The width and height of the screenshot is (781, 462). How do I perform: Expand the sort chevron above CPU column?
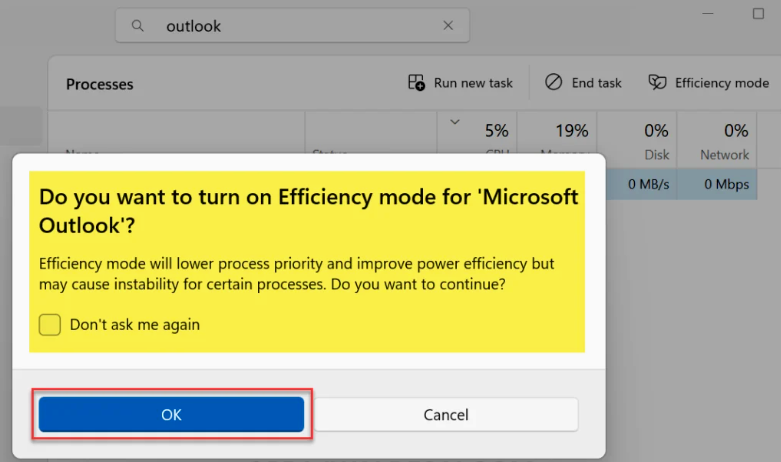pos(455,123)
